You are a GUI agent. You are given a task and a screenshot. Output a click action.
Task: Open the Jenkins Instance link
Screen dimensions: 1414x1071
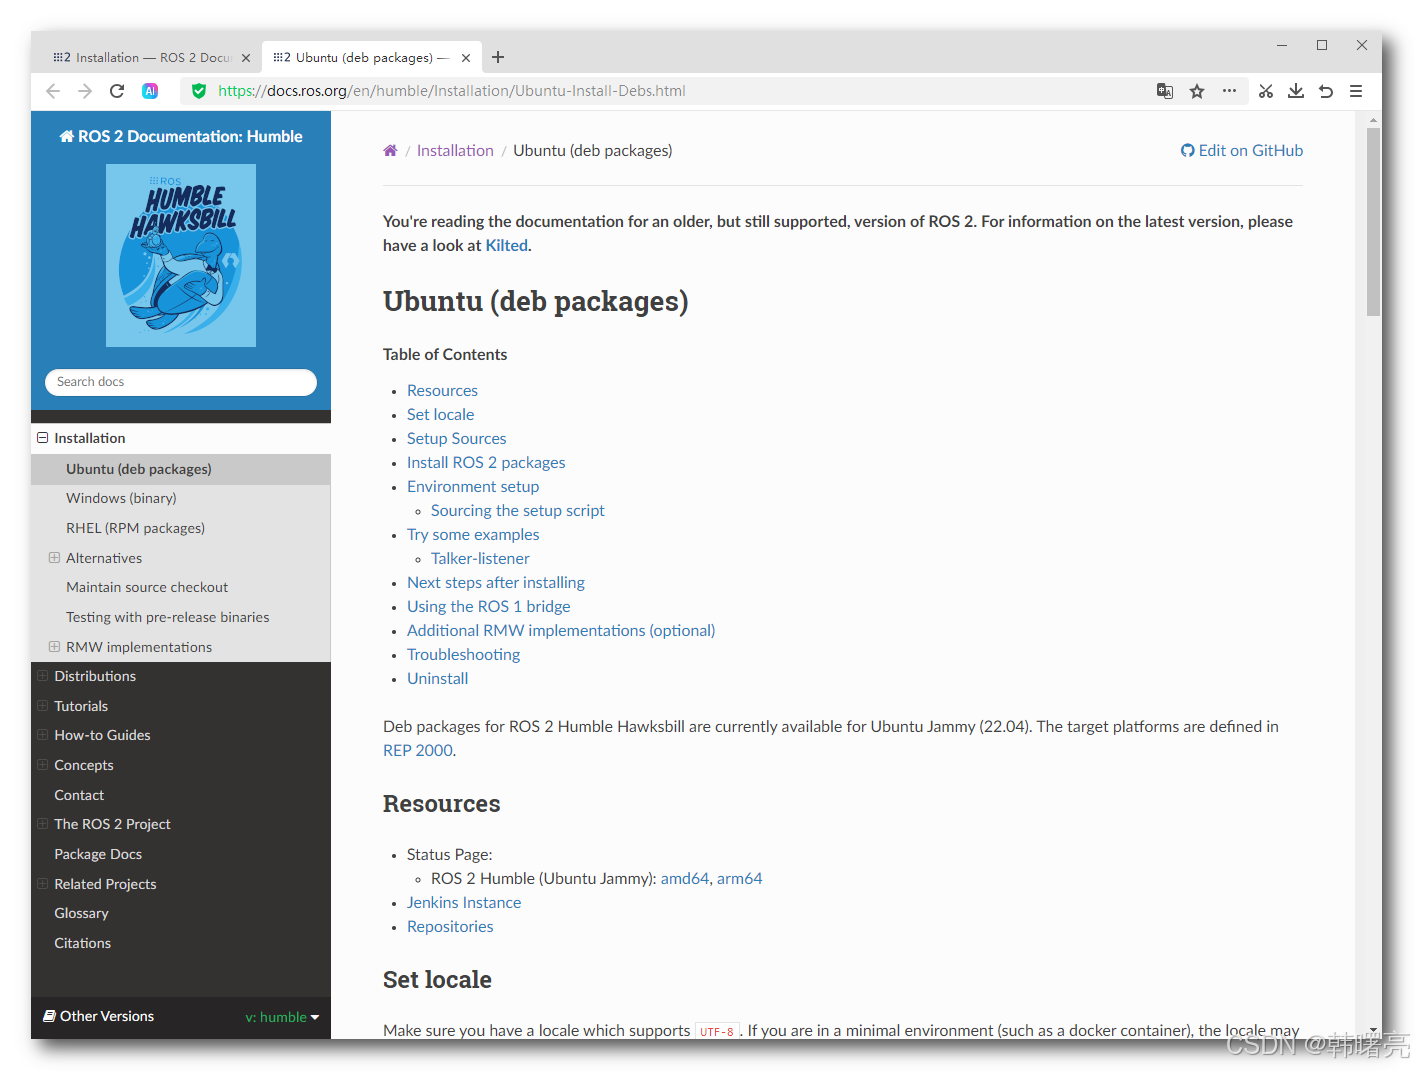coord(464,902)
